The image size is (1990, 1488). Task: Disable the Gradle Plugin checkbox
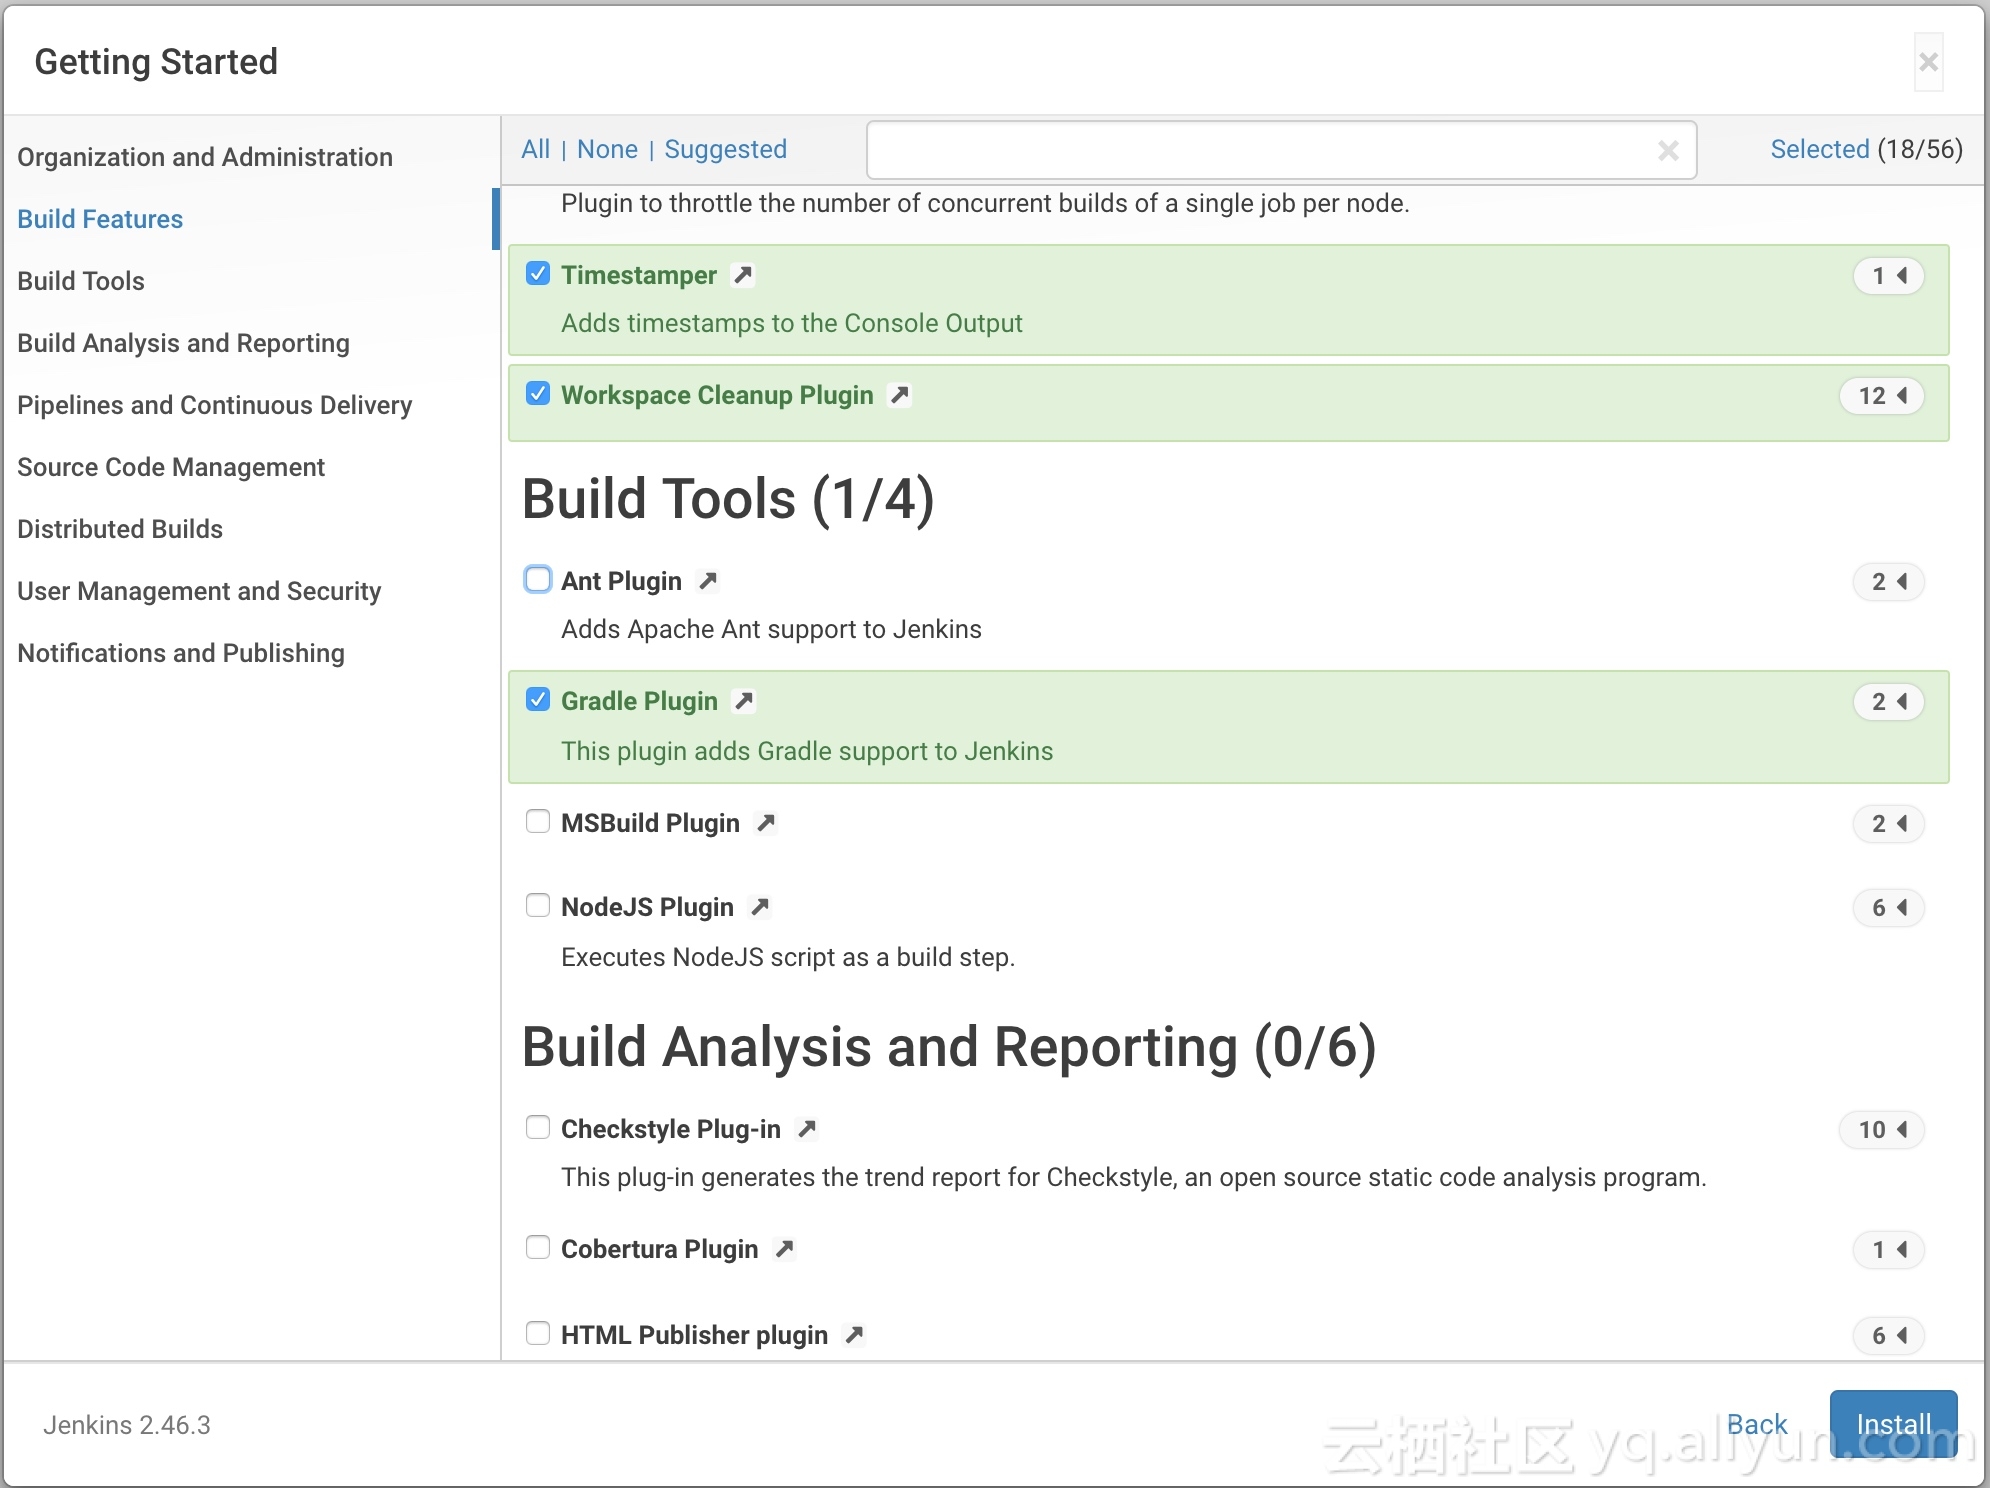[536, 700]
